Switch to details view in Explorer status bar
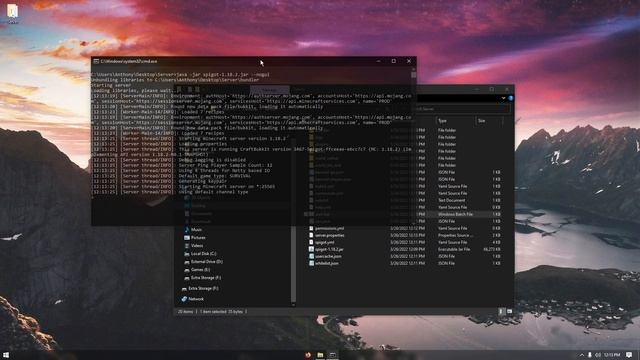 point(502,311)
